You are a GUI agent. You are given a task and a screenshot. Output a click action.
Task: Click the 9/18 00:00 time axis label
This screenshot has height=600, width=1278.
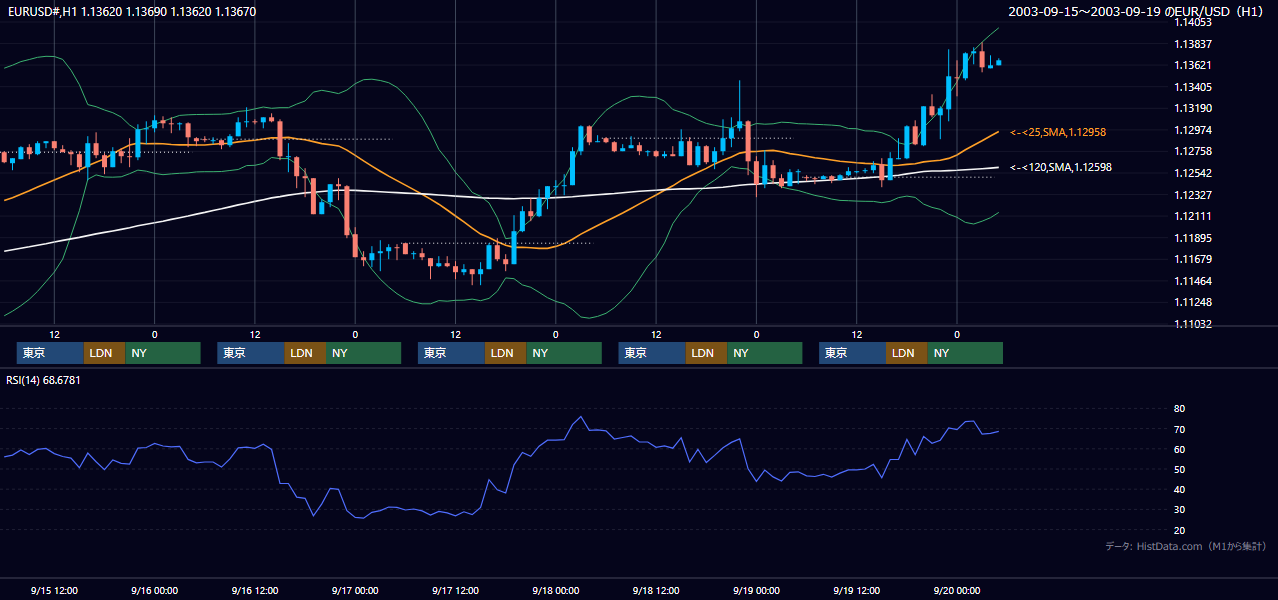point(556,590)
